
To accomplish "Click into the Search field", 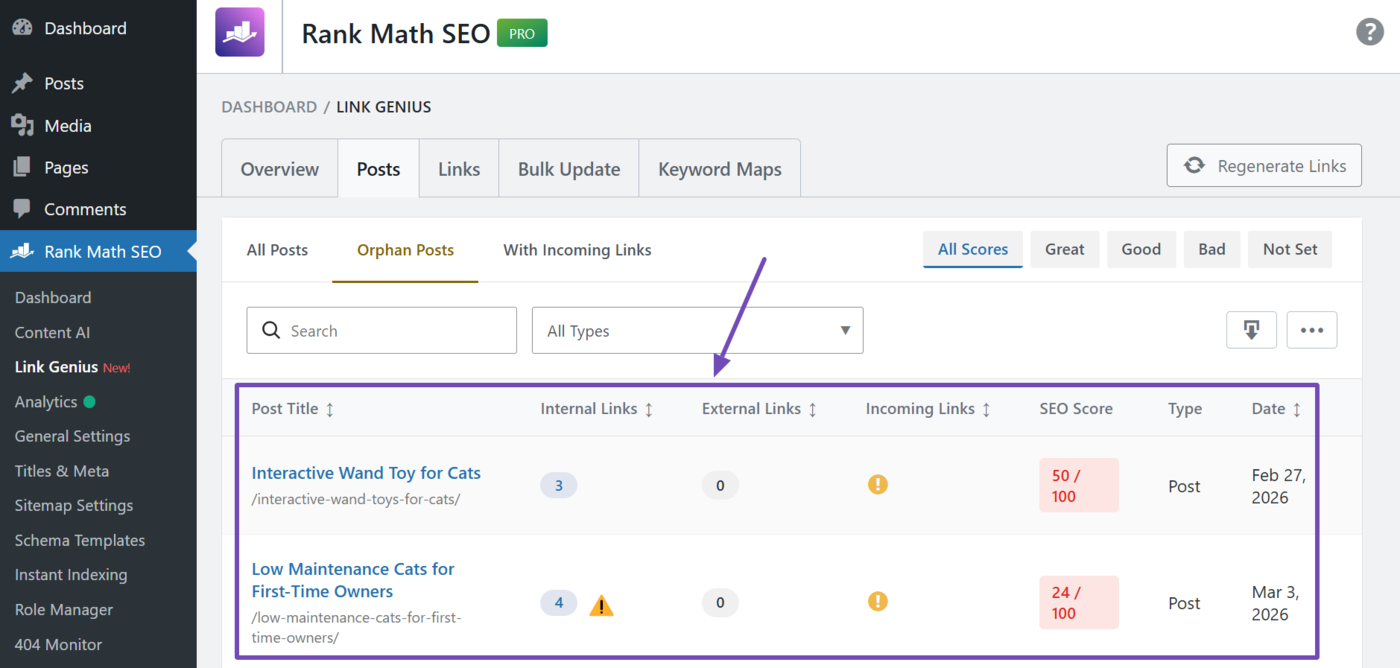I will (x=382, y=330).
